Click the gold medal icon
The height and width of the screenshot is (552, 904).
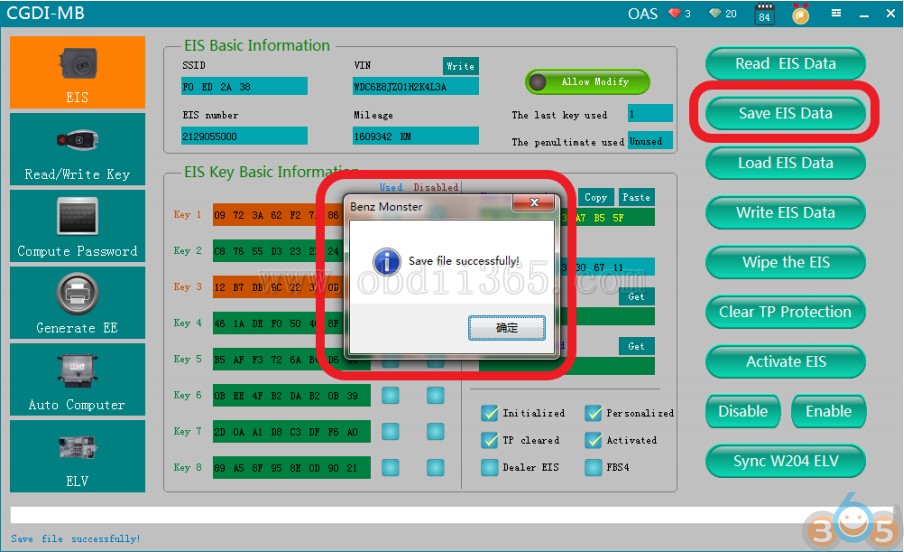(x=800, y=14)
